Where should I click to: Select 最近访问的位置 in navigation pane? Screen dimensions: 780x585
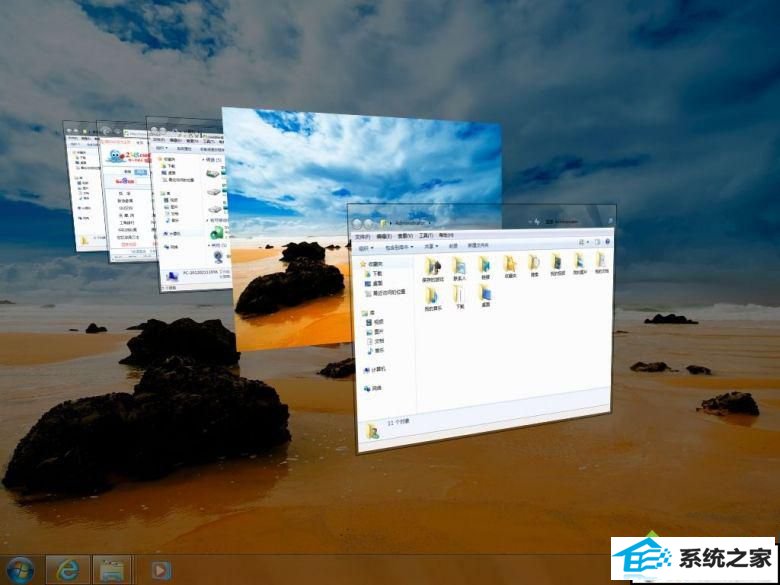point(386,292)
